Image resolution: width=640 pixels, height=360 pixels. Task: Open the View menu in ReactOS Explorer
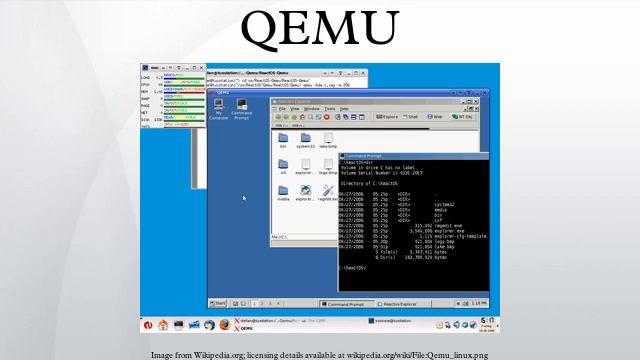[x=295, y=109]
